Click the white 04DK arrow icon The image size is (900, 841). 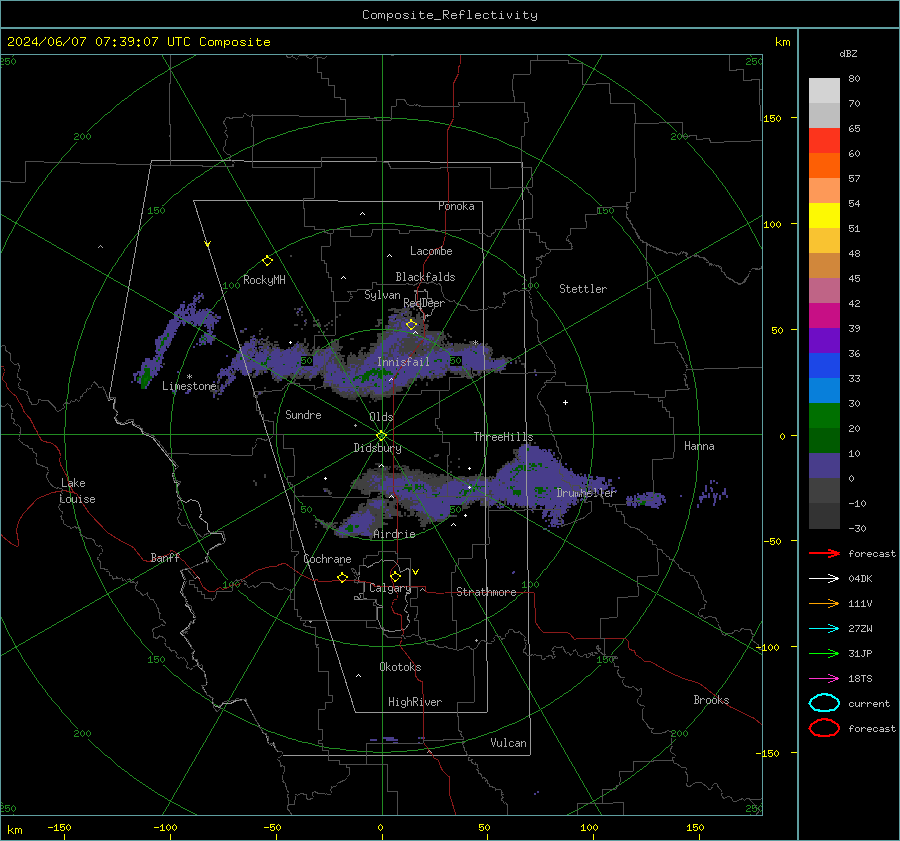click(824, 578)
